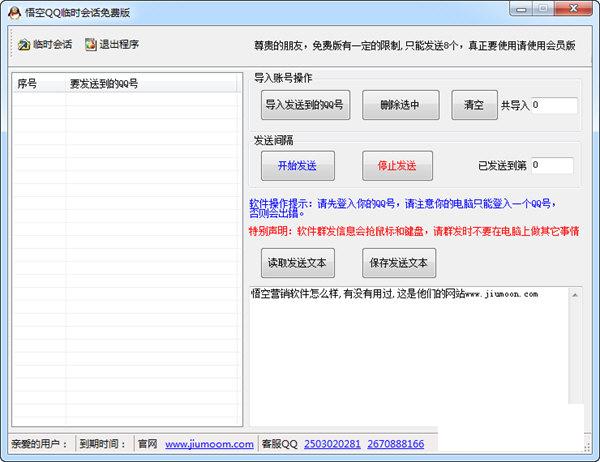
Task: Click the 客服QQ status bar label
Action: (280, 444)
